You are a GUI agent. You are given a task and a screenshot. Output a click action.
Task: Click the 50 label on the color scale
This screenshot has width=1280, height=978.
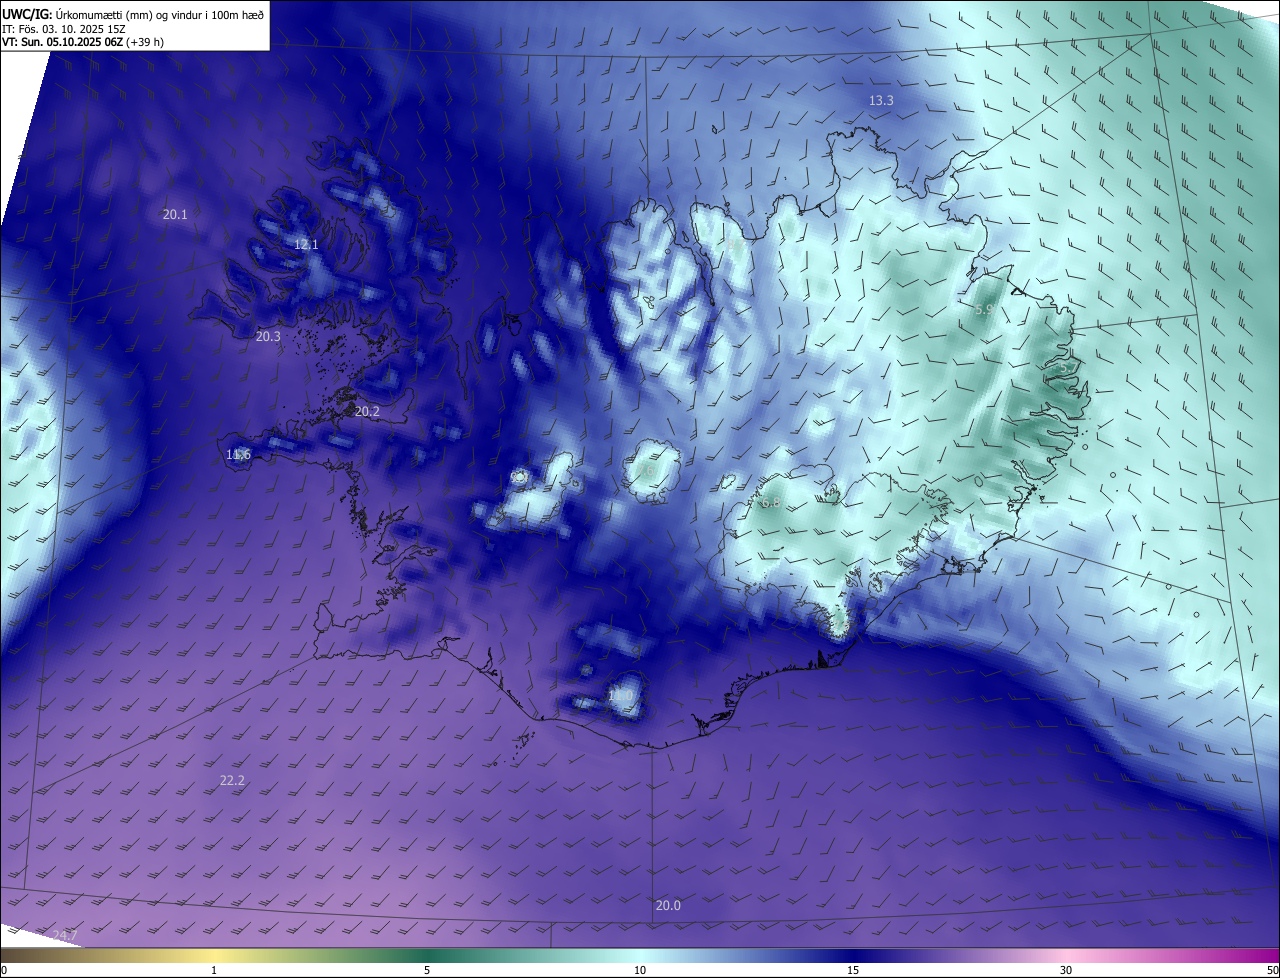point(1272,970)
